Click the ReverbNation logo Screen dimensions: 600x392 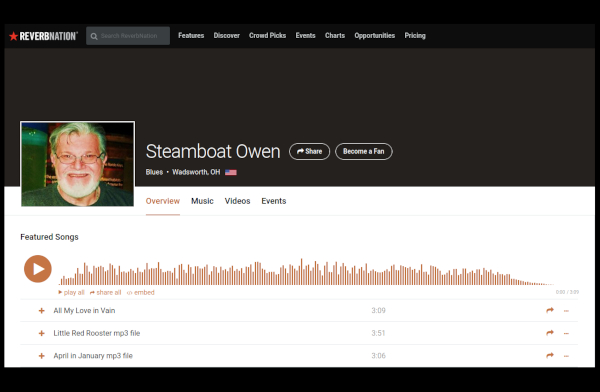click(x=43, y=36)
